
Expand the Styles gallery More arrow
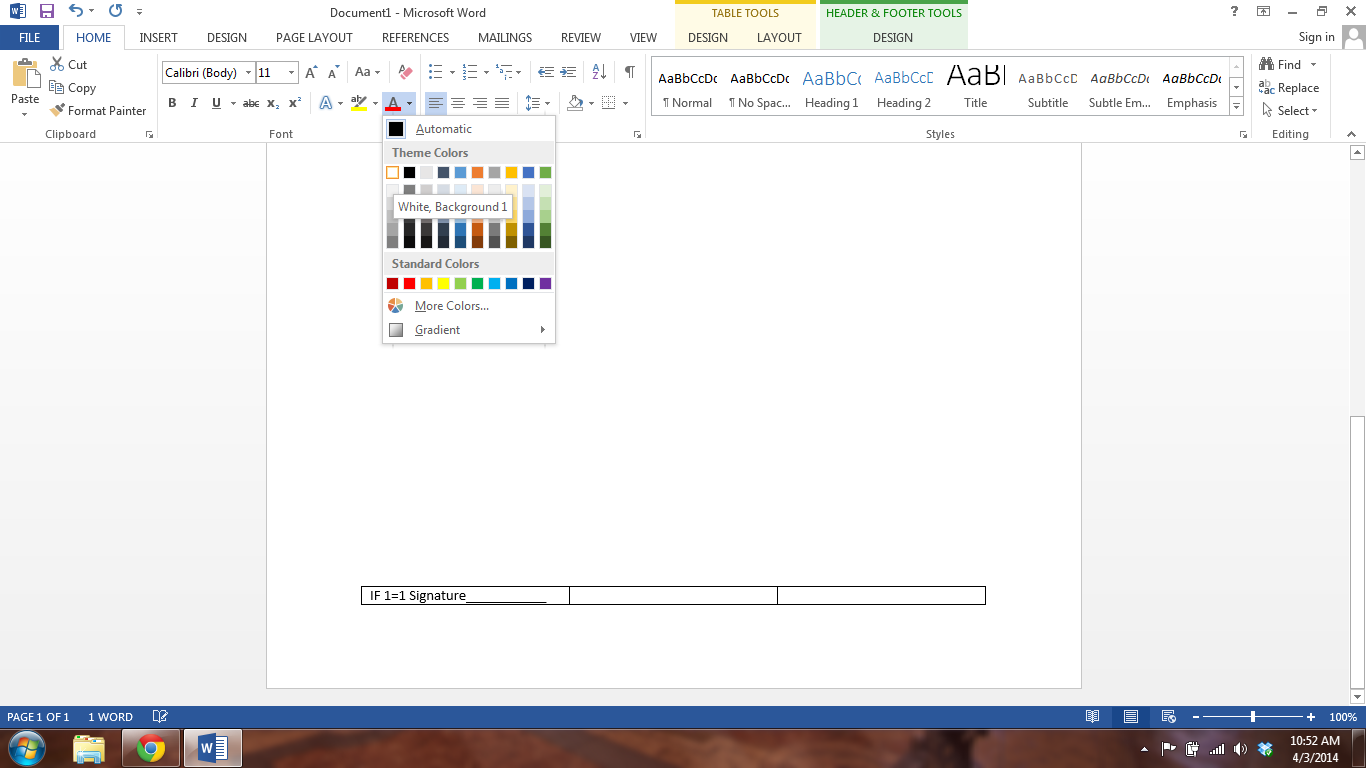tap(1237, 107)
